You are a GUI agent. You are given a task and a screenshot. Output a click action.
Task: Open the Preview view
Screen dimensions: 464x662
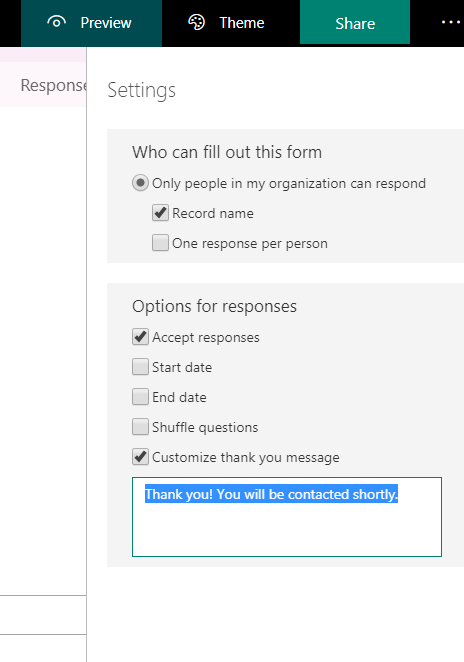click(91, 23)
